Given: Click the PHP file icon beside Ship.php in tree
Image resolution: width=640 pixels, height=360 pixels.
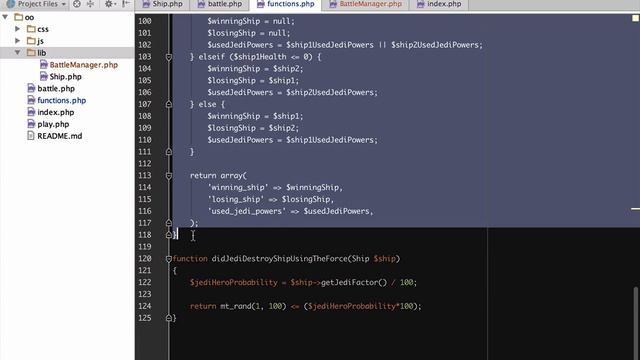Looking at the screenshot, I should [43, 76].
